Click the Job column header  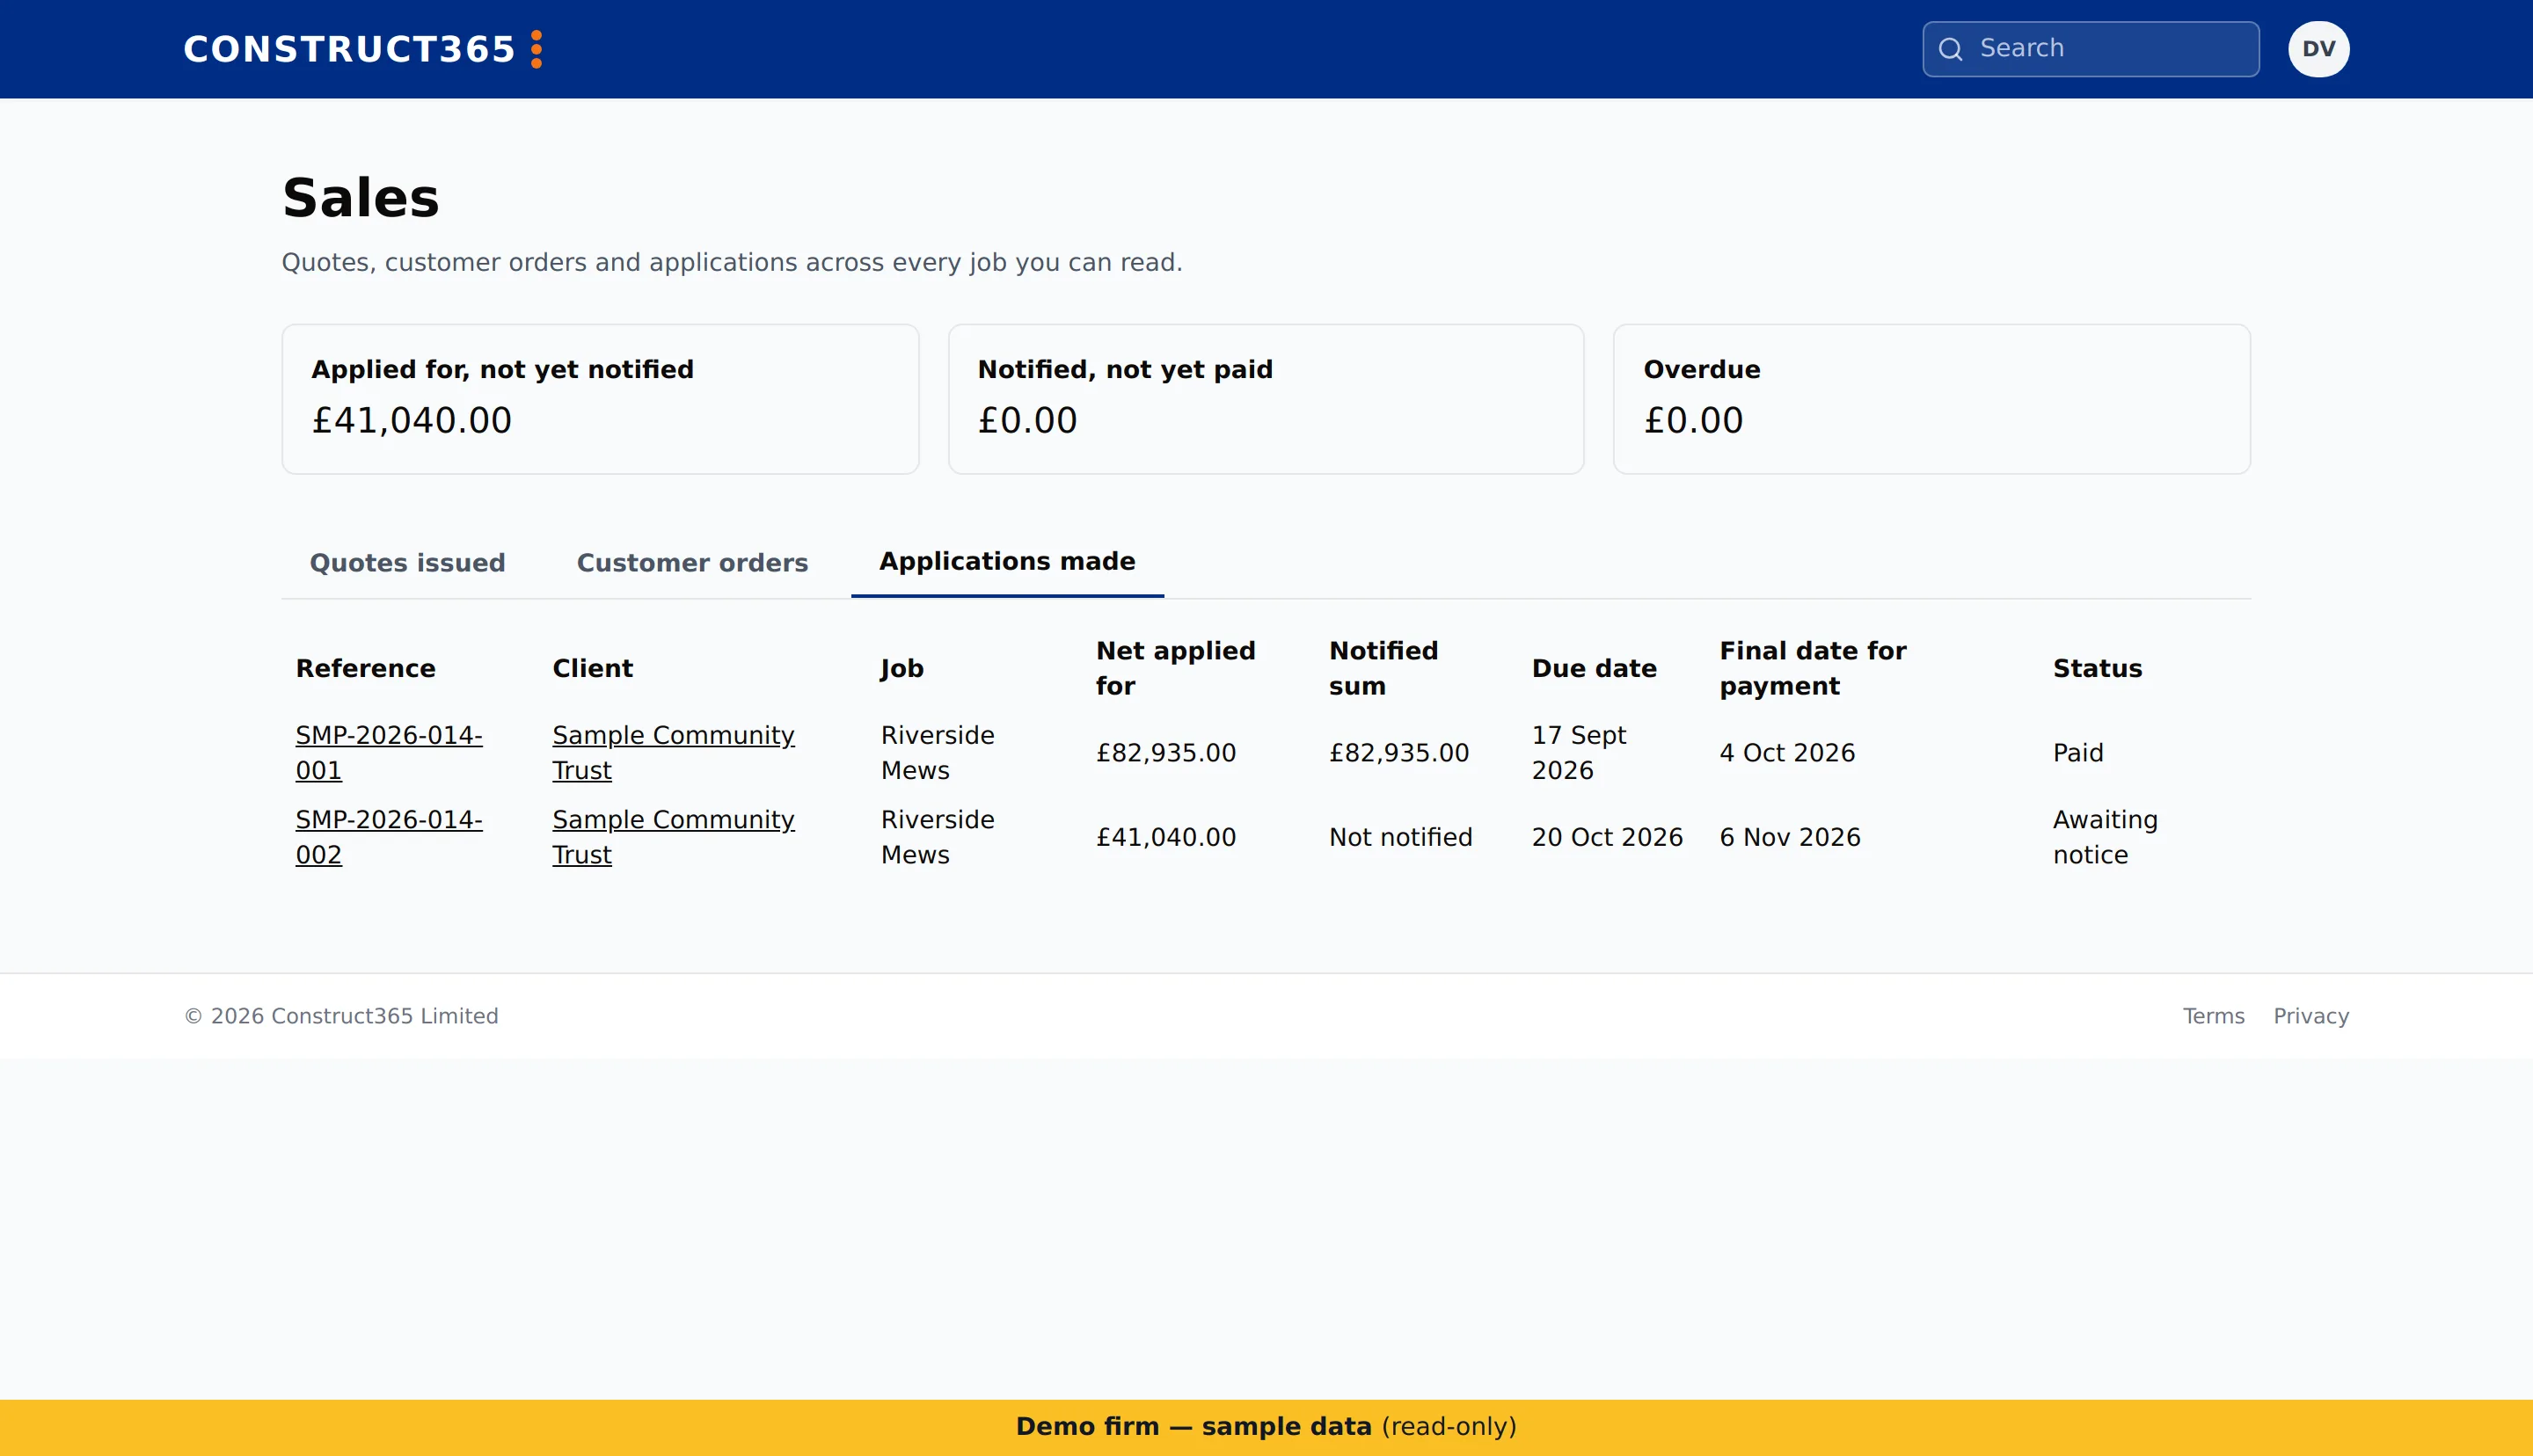[902, 669]
